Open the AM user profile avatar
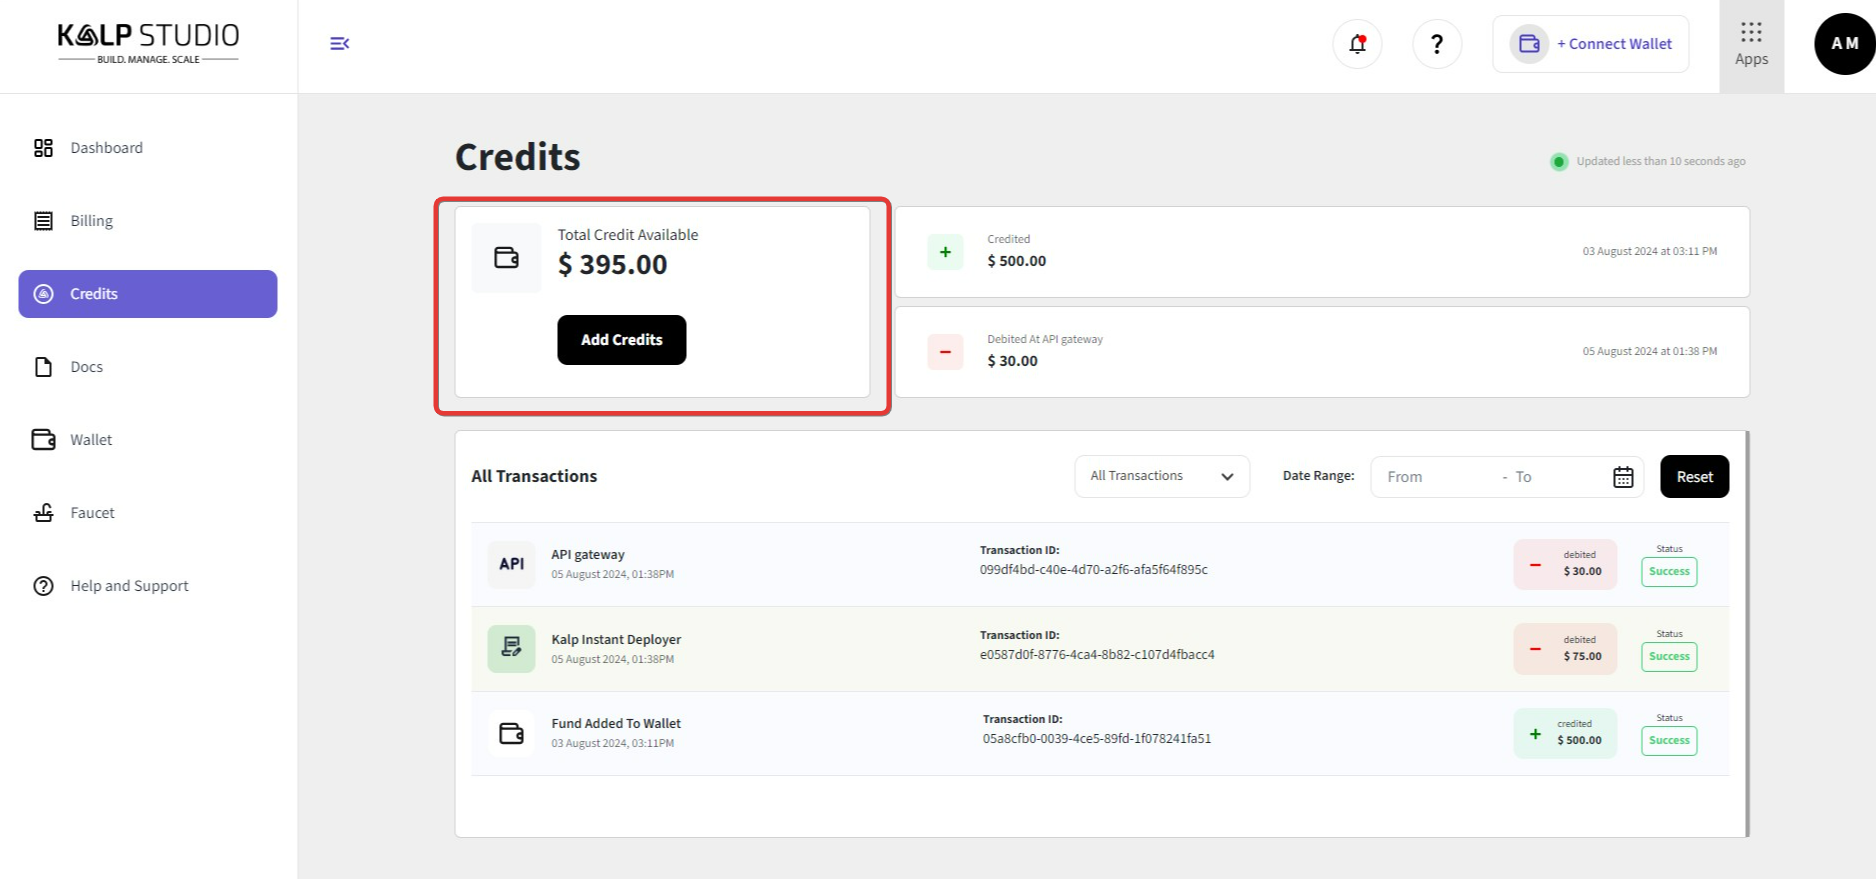The image size is (1876, 879). coord(1843,44)
